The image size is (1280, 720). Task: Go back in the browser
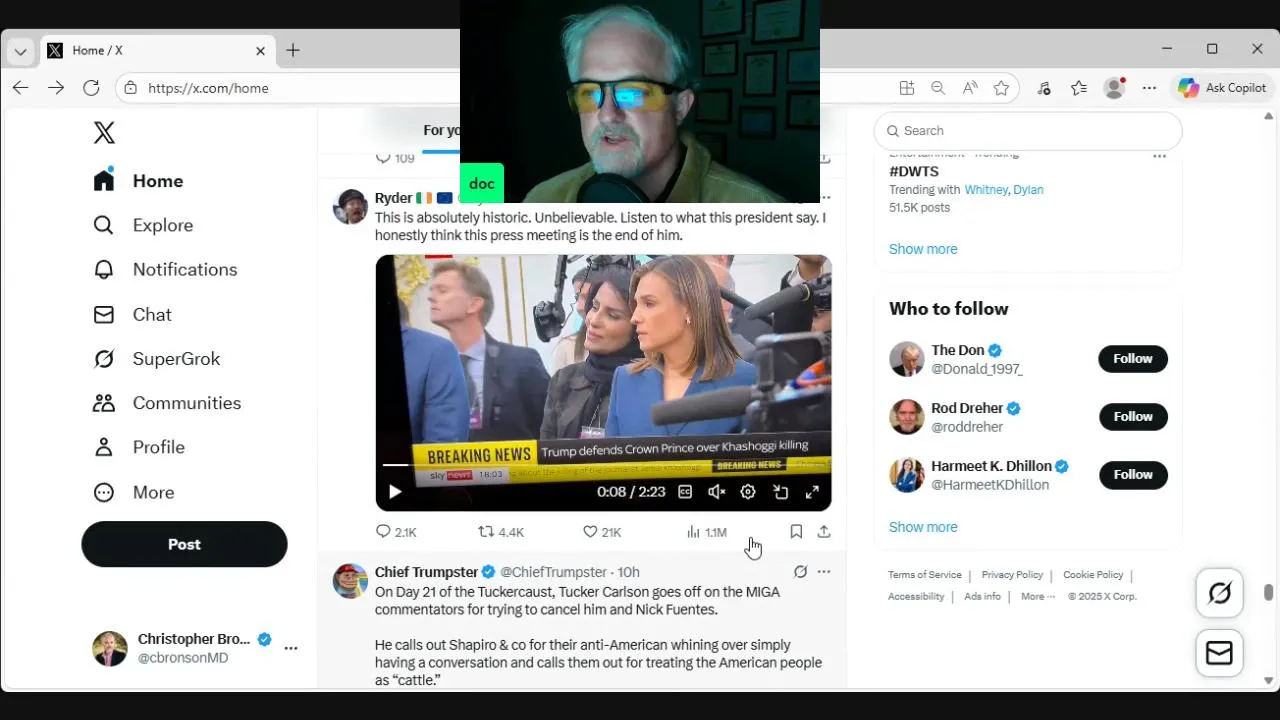pos(20,88)
